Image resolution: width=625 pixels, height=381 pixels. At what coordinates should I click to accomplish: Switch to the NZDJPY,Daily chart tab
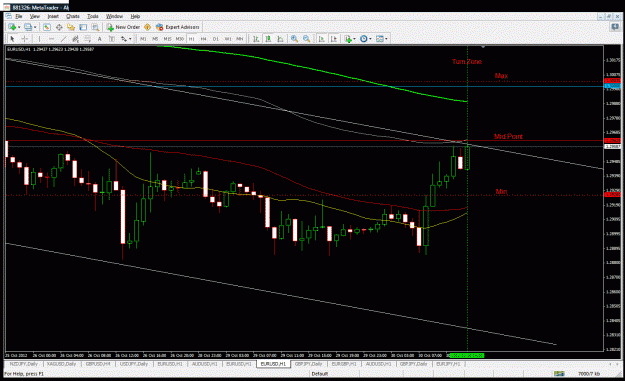click(x=24, y=364)
